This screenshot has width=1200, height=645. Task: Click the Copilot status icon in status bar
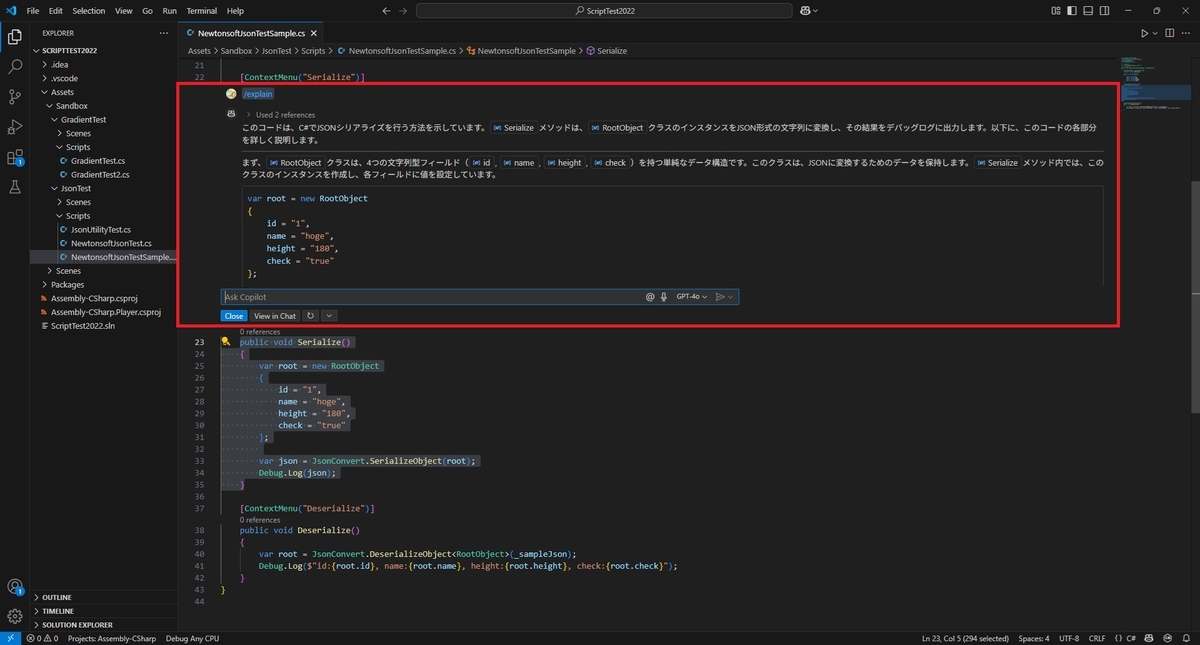[1150, 638]
